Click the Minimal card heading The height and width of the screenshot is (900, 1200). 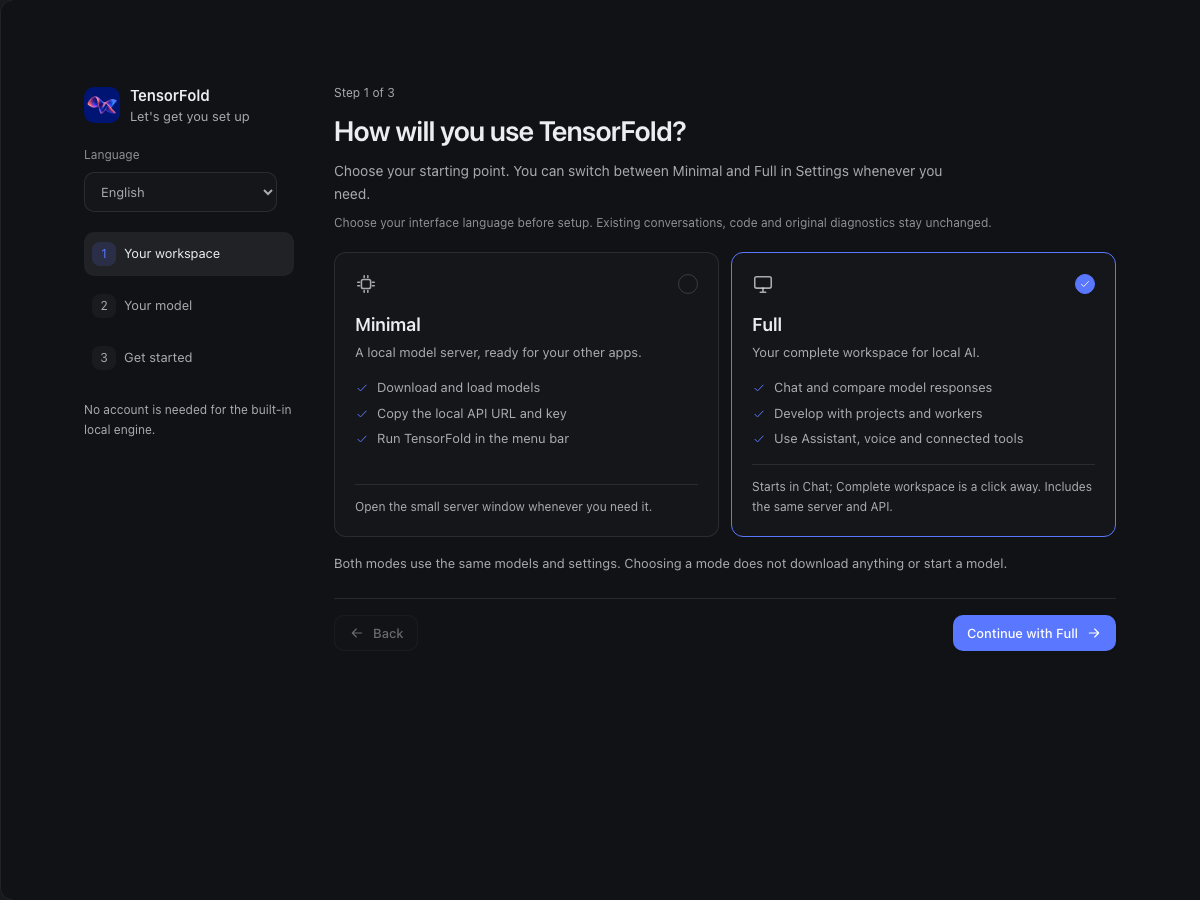[388, 325]
